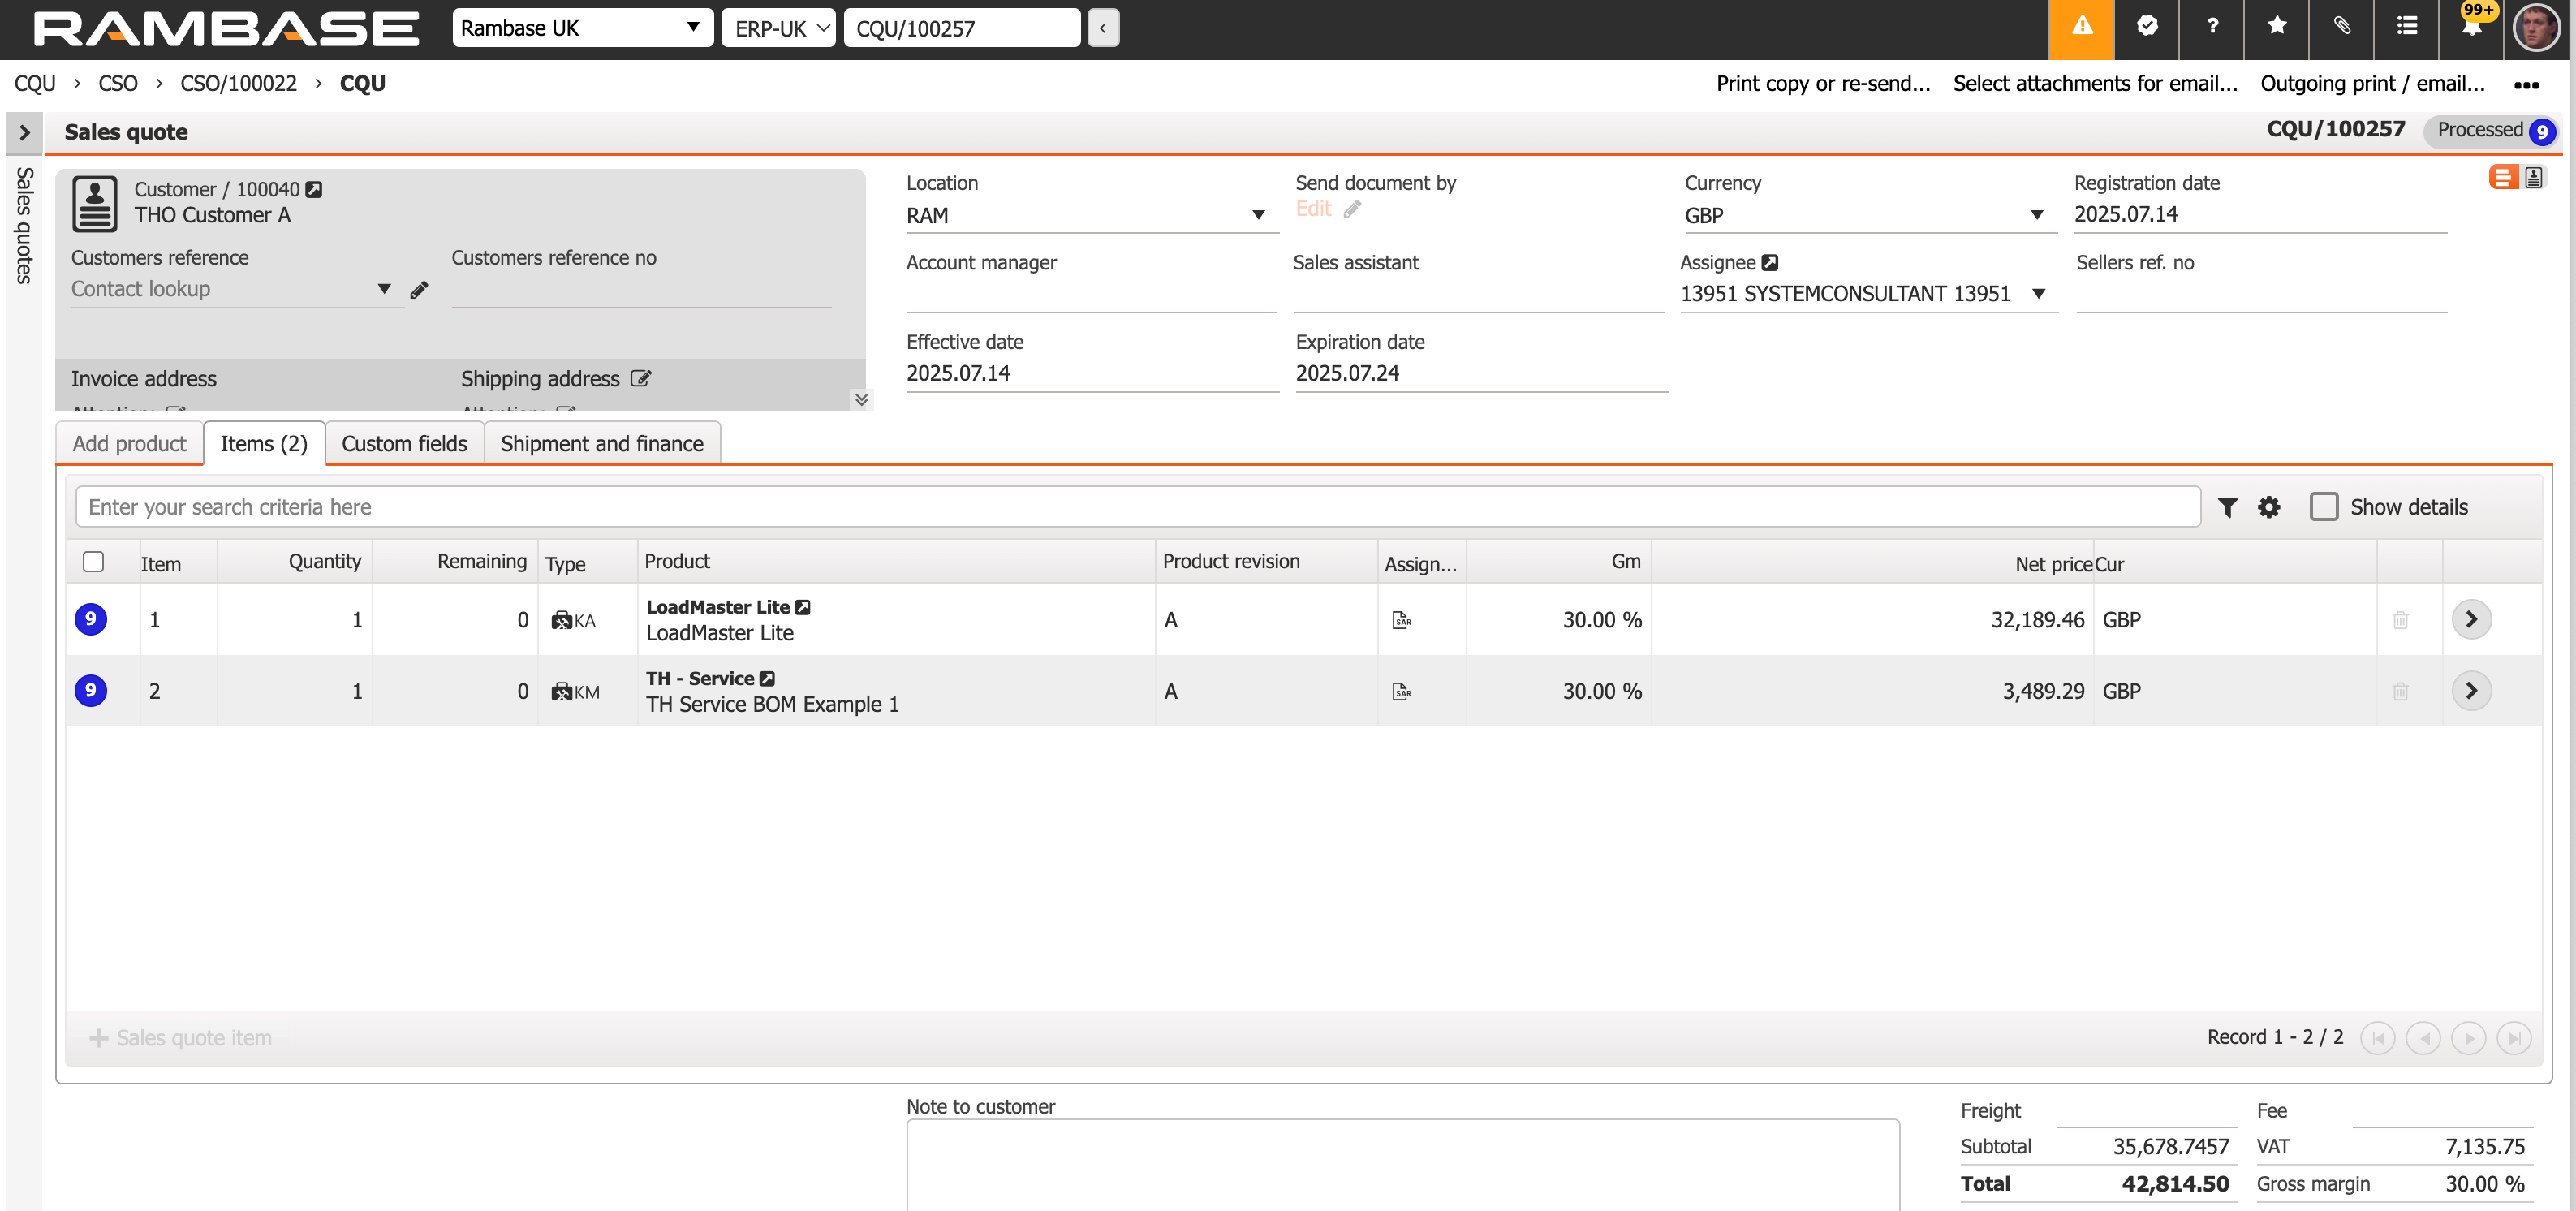2576x1211 pixels.
Task: Open the warning alerts icon
Action: 2081,28
